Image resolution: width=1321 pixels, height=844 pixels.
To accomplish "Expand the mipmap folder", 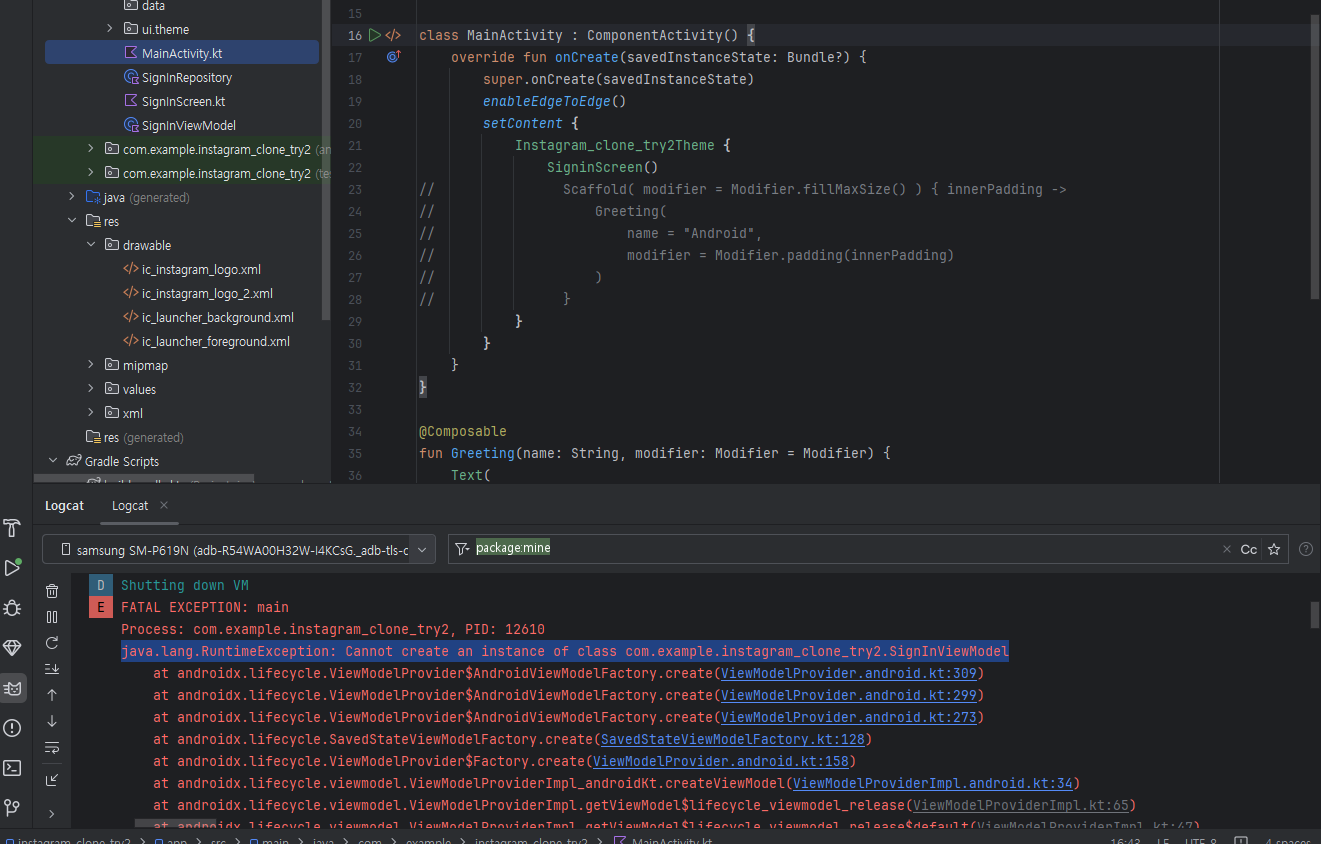I will [x=91, y=365].
